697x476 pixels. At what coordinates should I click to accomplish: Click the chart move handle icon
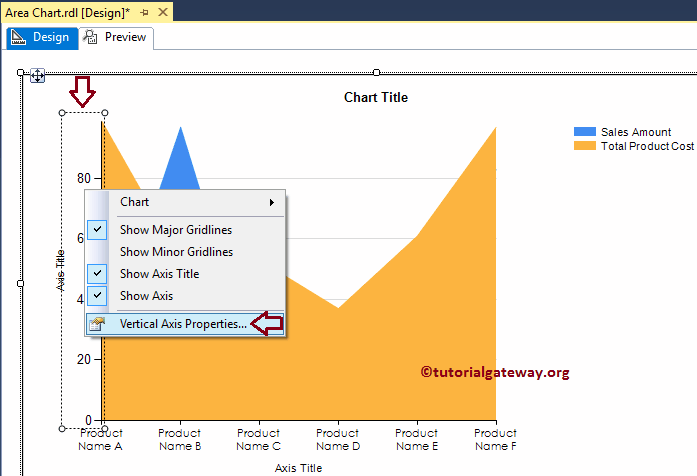(37, 75)
